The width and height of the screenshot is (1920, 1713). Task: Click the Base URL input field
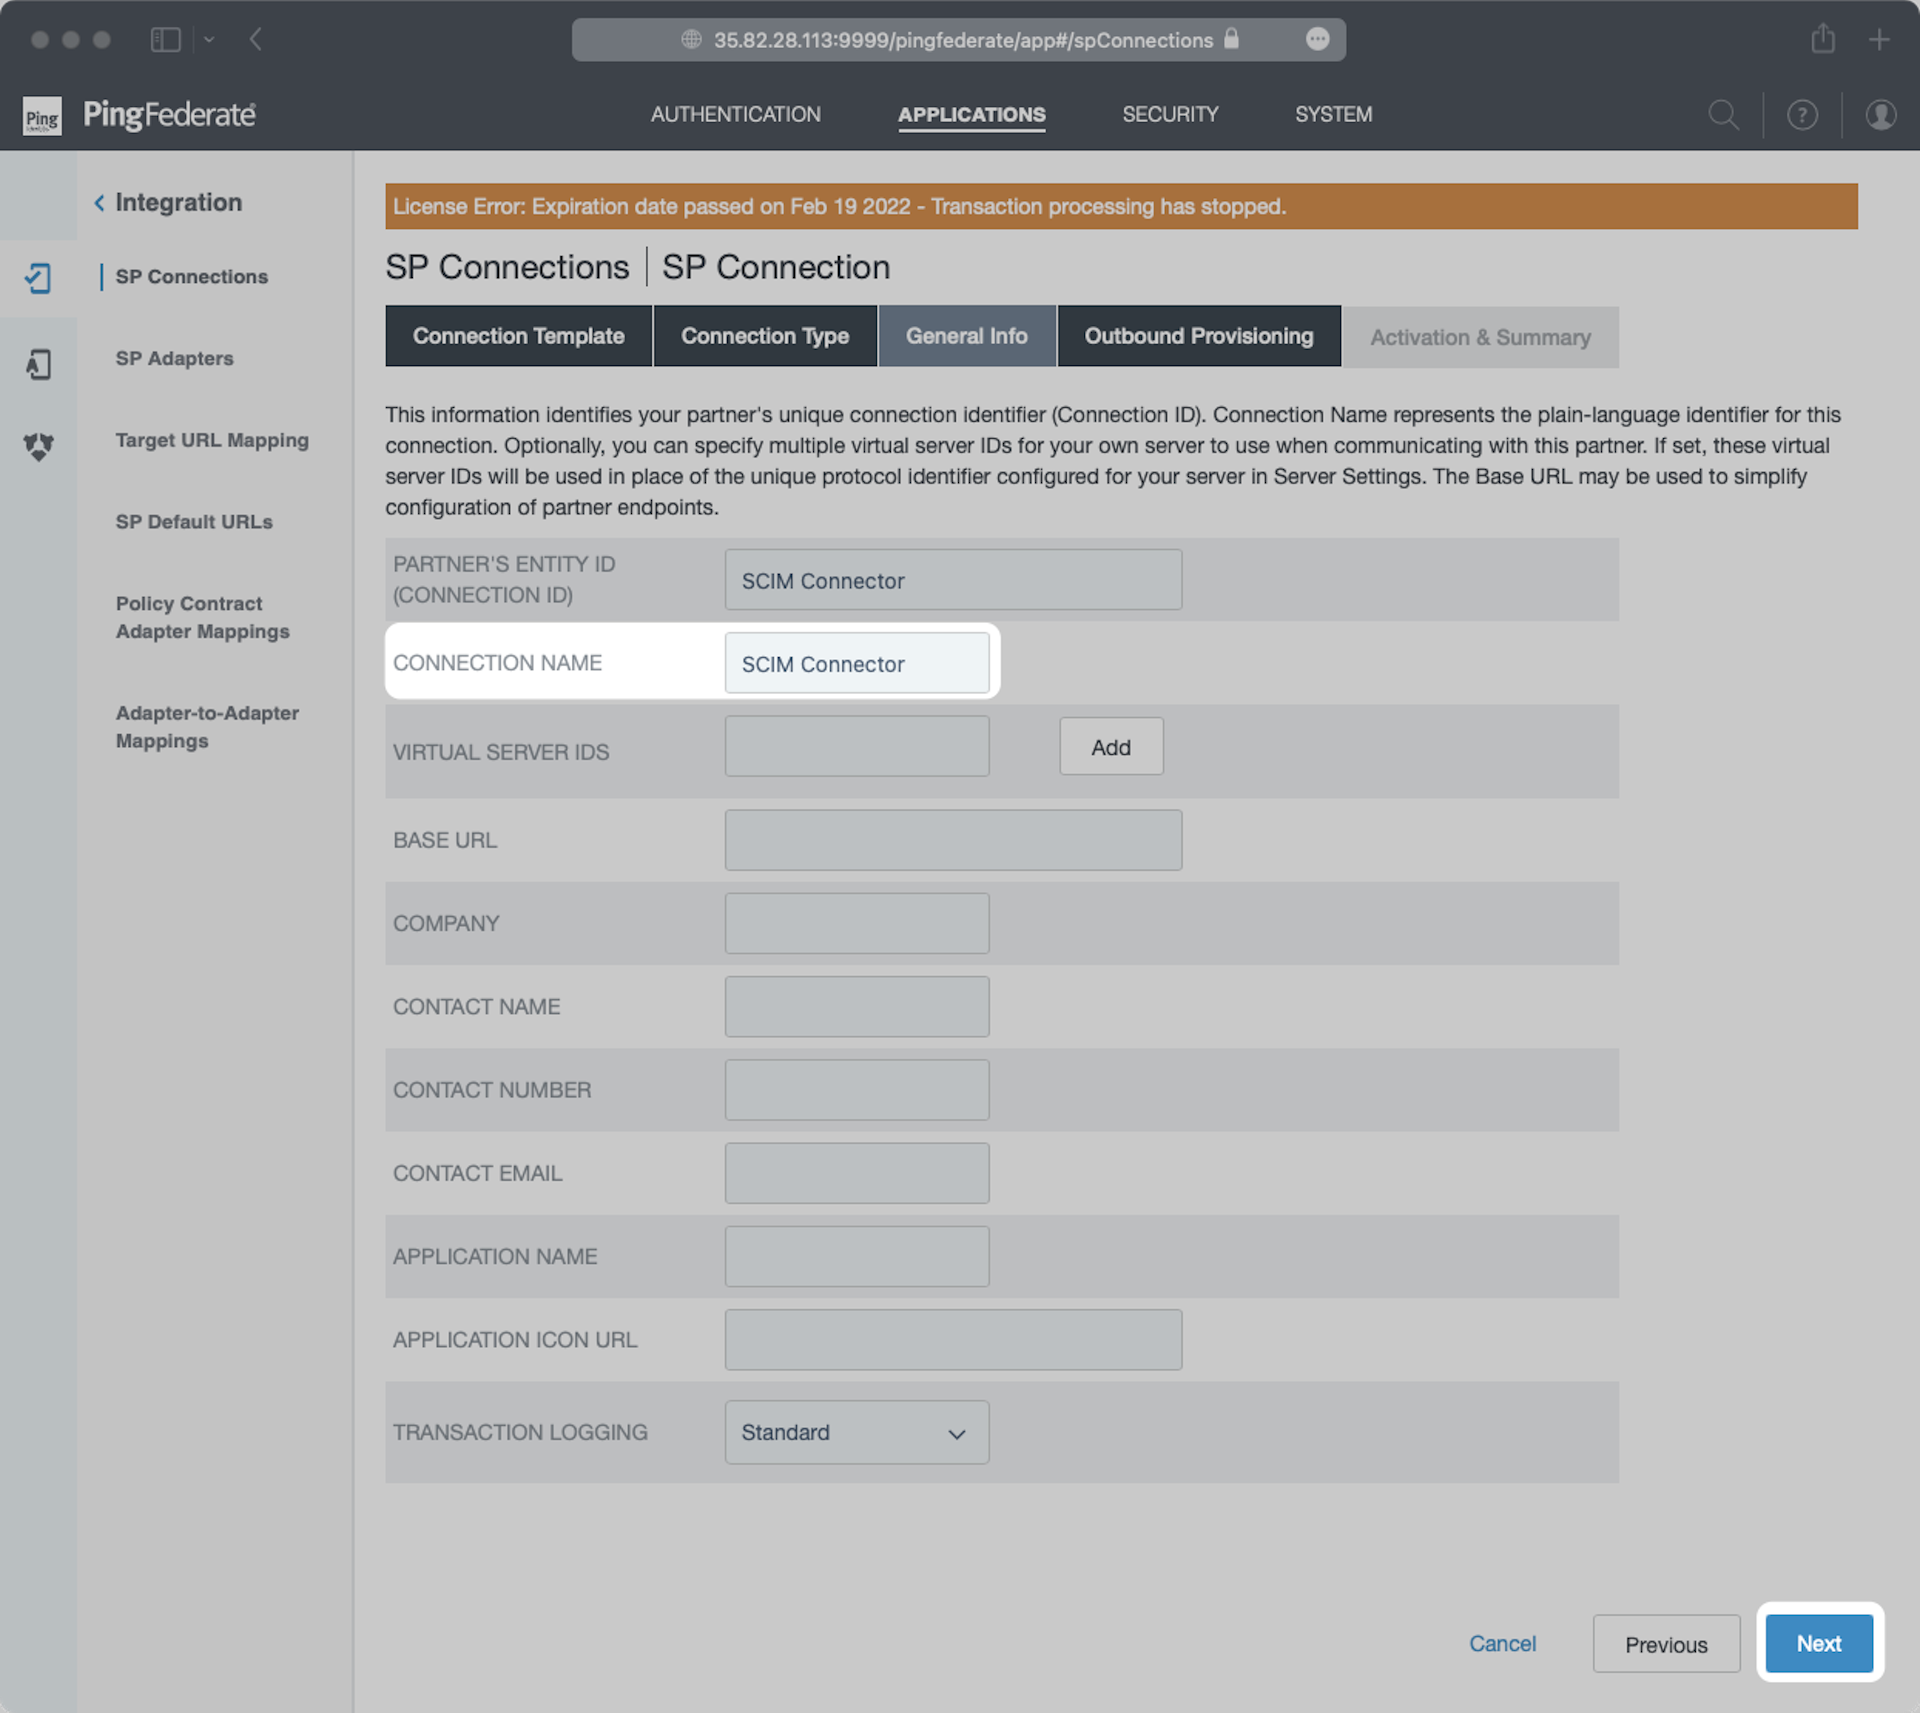pos(952,840)
